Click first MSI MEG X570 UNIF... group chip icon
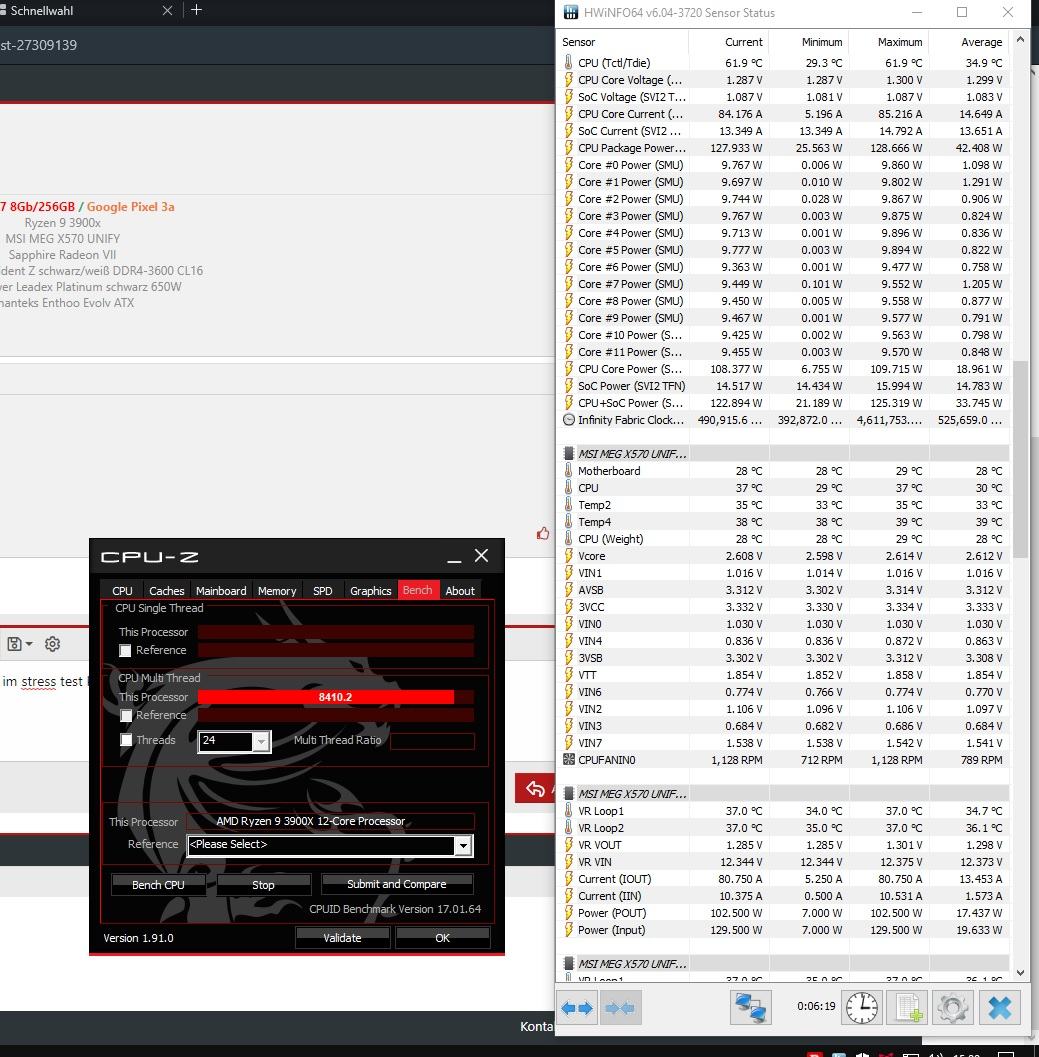This screenshot has width=1039, height=1057. (x=568, y=454)
